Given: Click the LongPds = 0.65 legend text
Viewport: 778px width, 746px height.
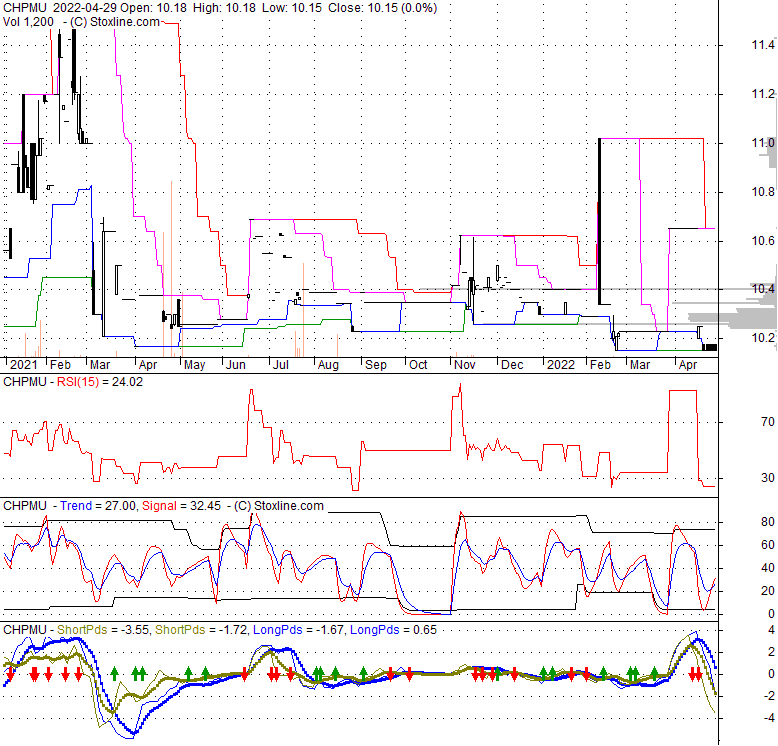Looking at the screenshot, I should click(393, 629).
